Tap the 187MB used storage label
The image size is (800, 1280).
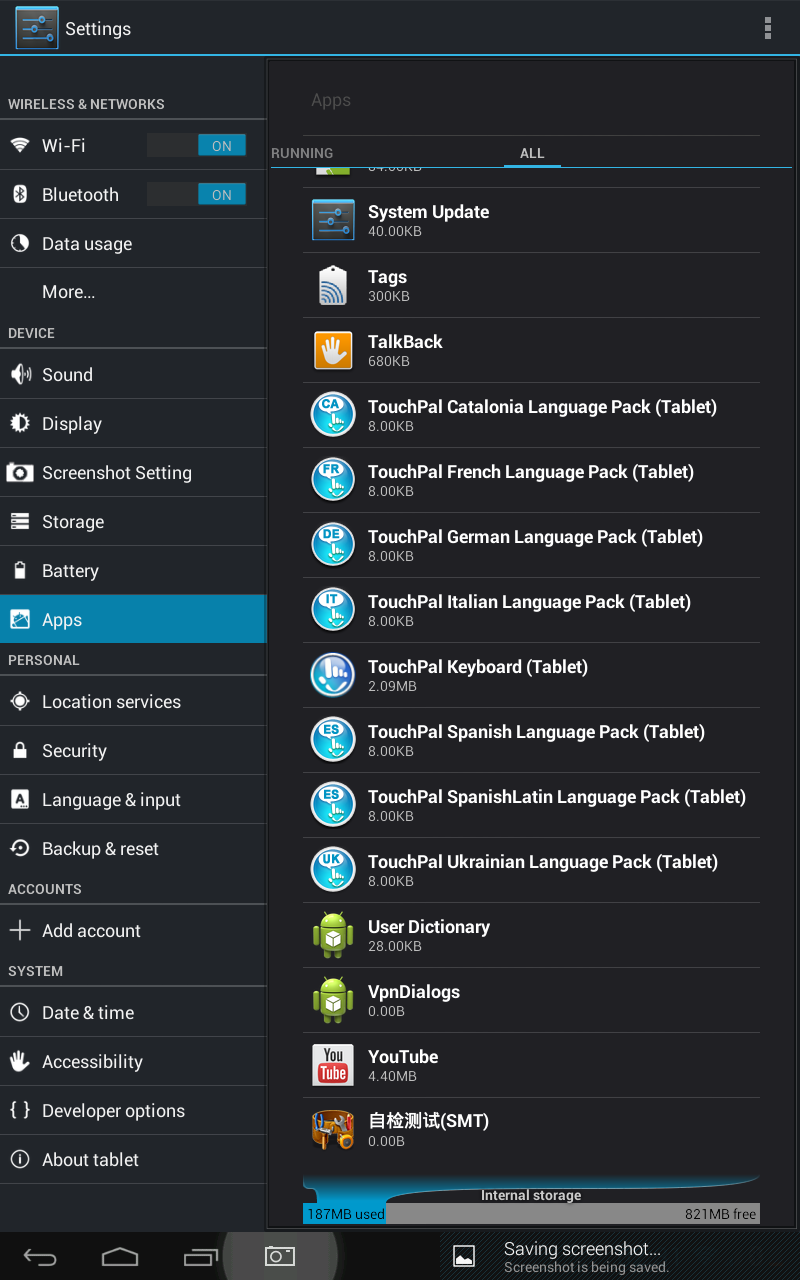point(345,1214)
